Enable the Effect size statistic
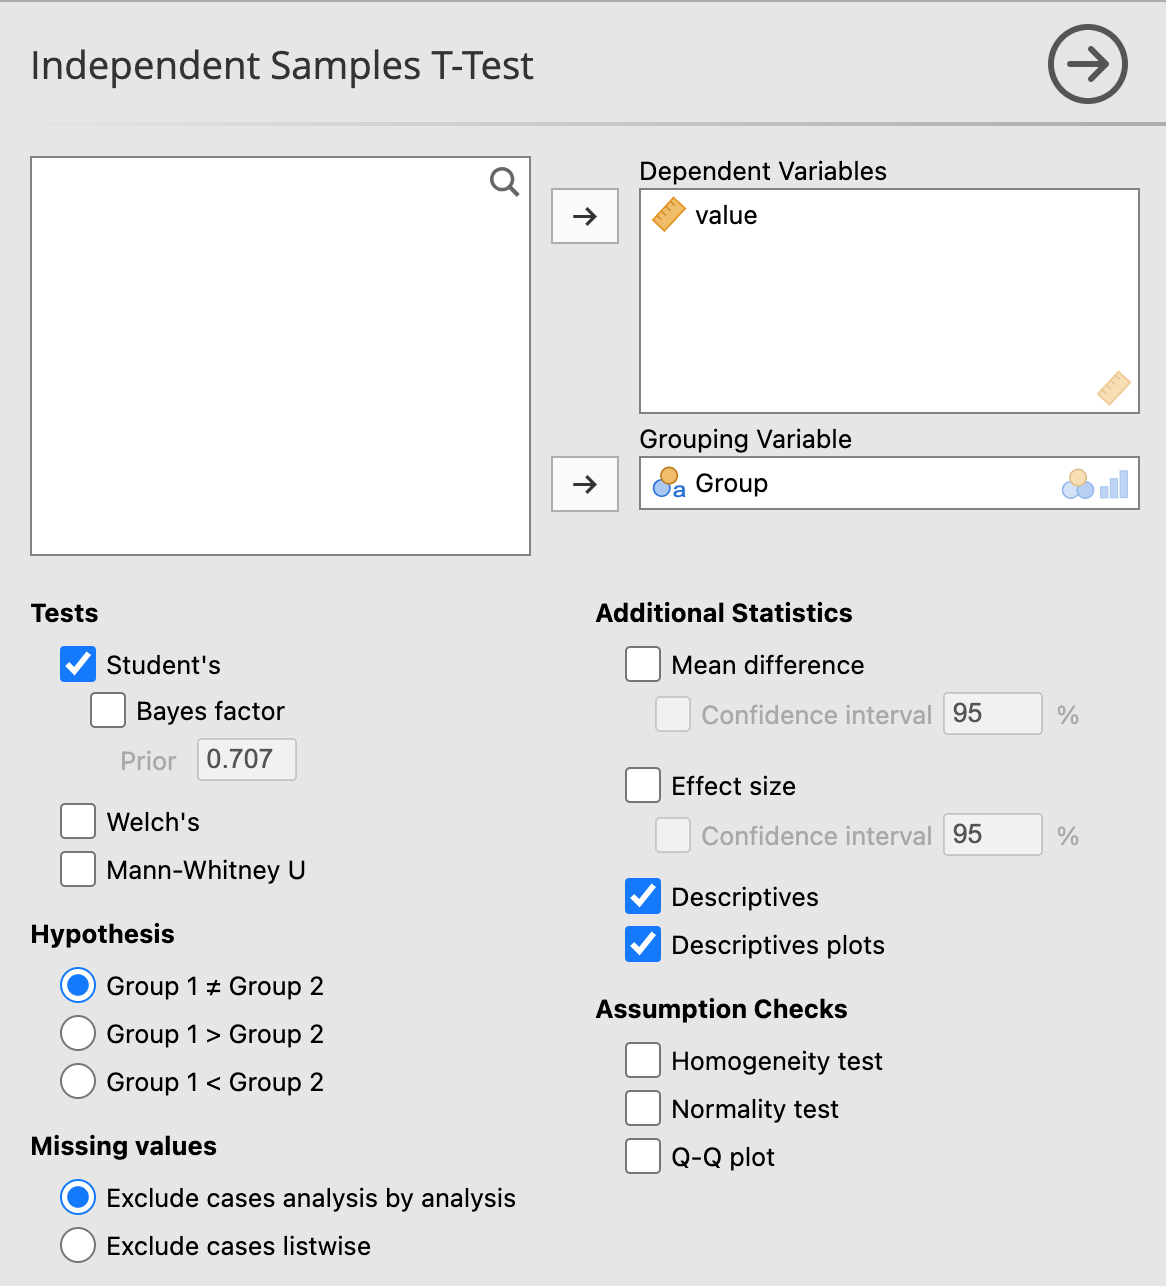 (643, 785)
